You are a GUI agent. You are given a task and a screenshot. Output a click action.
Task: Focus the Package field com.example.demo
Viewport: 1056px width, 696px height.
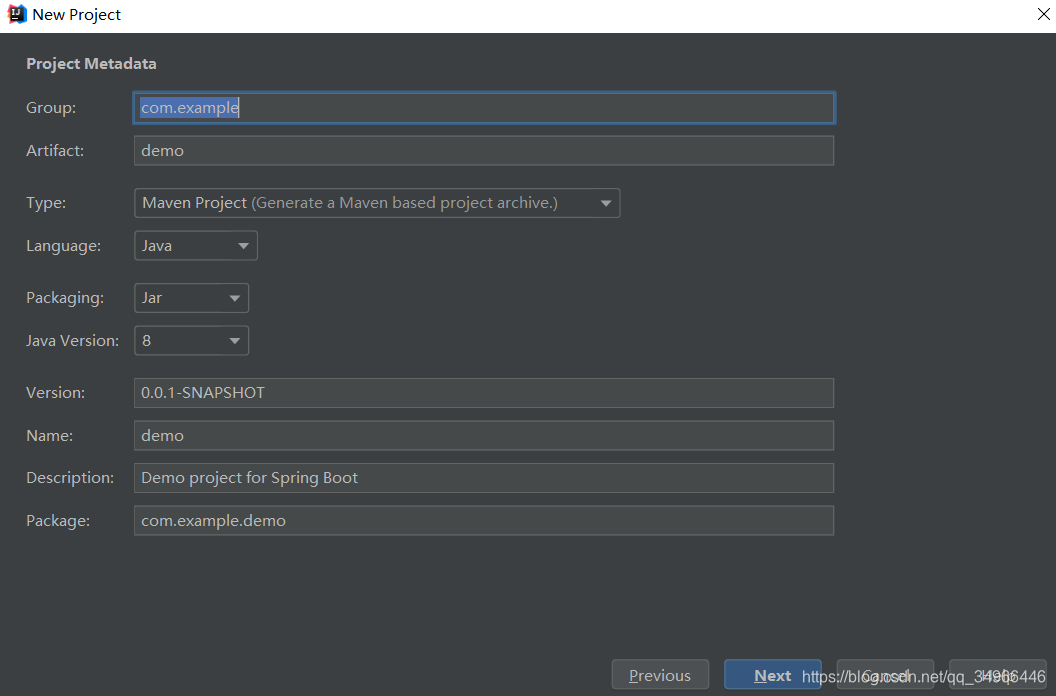[484, 521]
